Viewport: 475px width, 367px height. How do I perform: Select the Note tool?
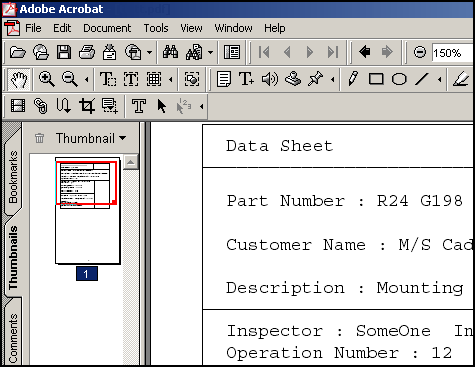click(x=224, y=79)
